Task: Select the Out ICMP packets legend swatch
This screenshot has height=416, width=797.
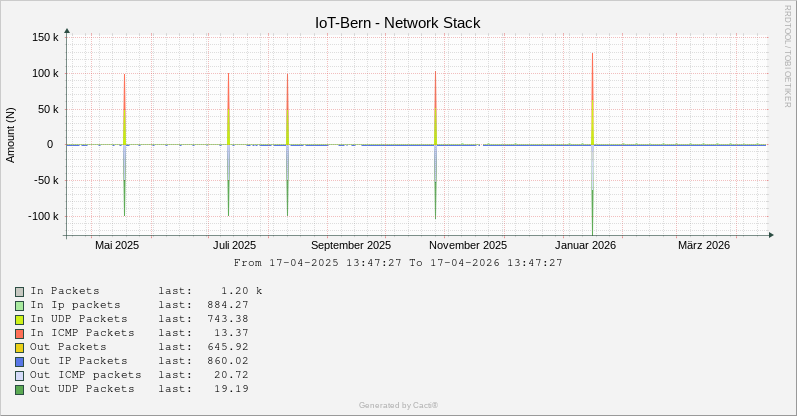Action: 19,375
